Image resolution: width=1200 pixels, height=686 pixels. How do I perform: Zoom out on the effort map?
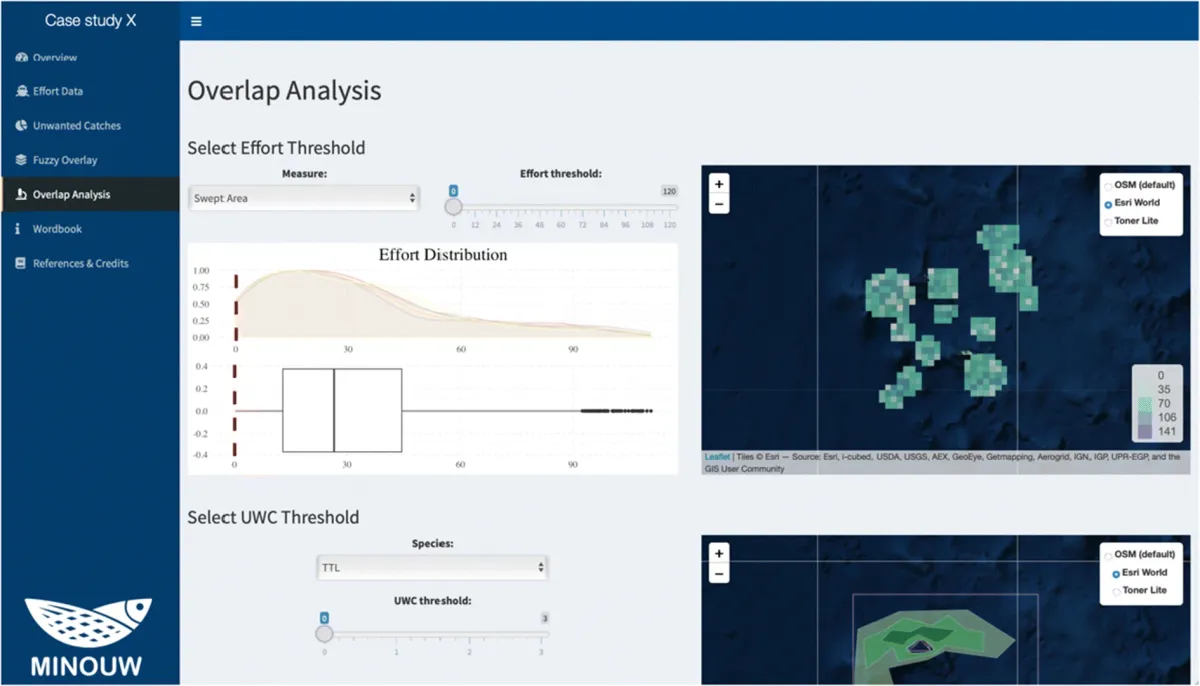[x=719, y=204]
